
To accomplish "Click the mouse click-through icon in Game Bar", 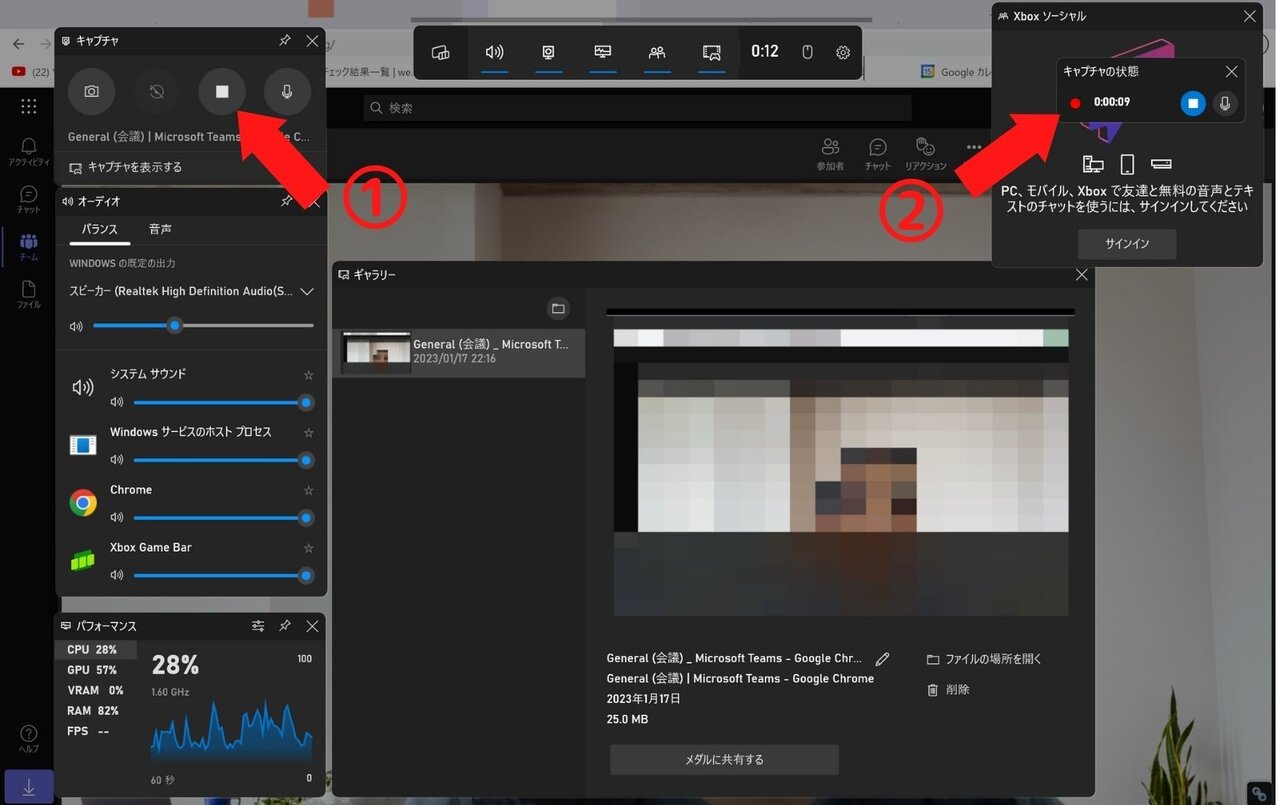I will (x=808, y=52).
